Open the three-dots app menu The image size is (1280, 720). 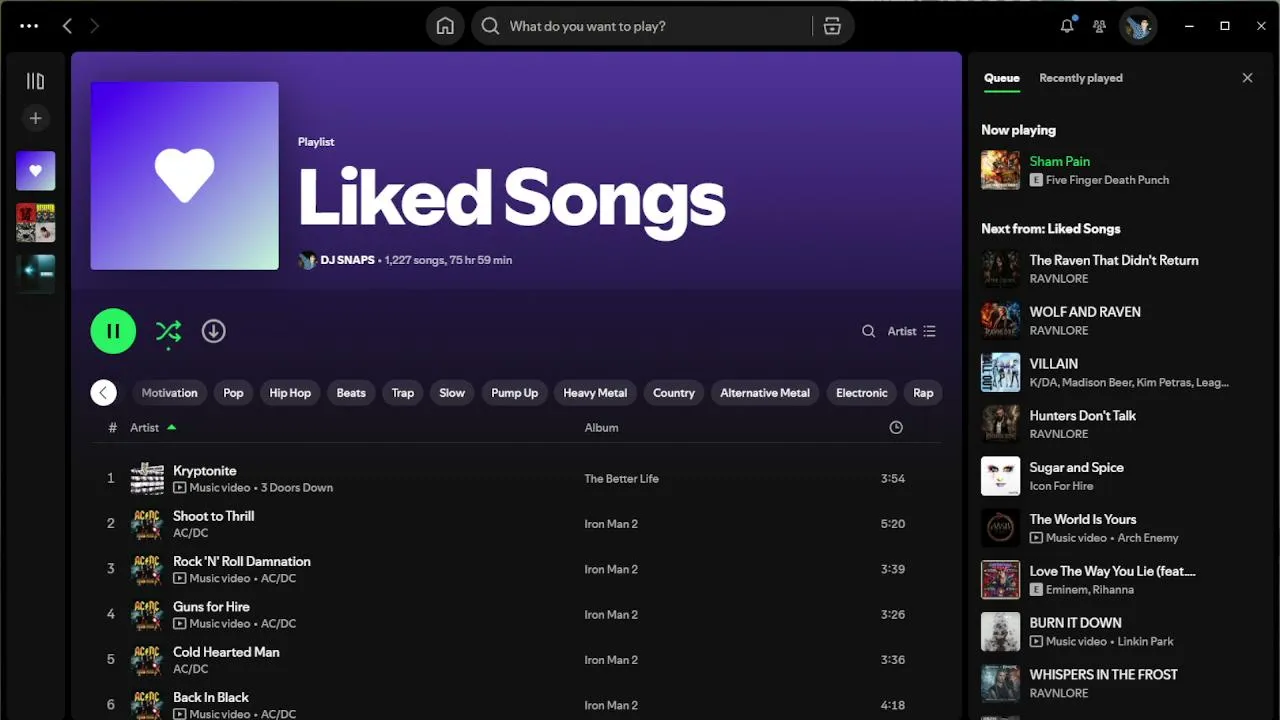point(29,26)
